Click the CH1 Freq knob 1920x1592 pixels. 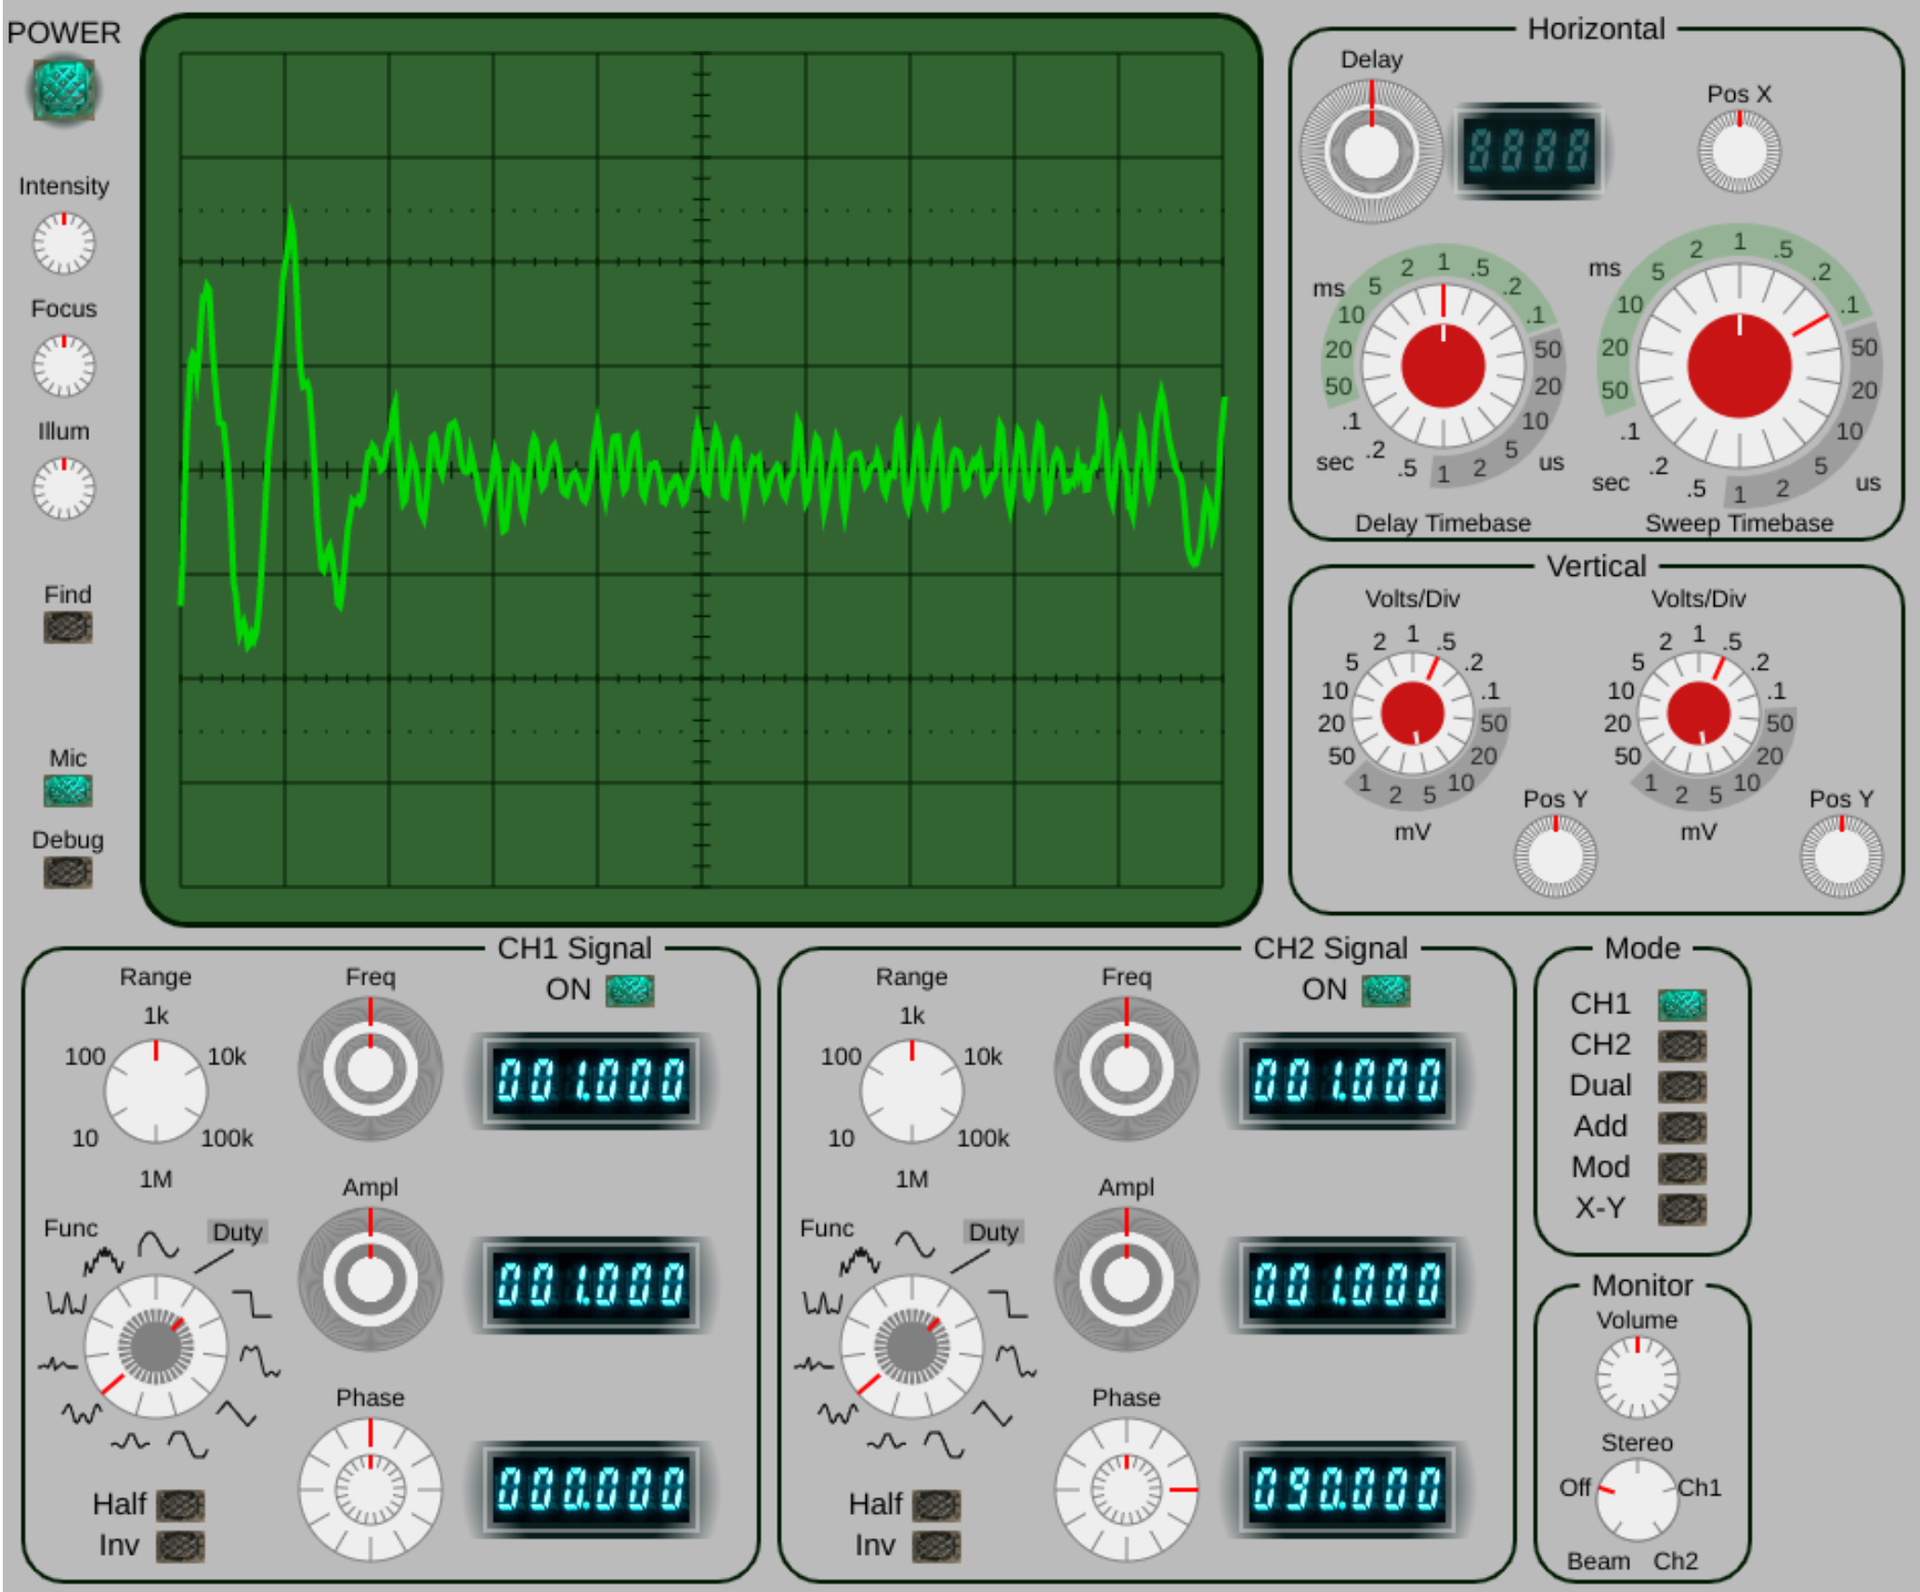point(370,1070)
